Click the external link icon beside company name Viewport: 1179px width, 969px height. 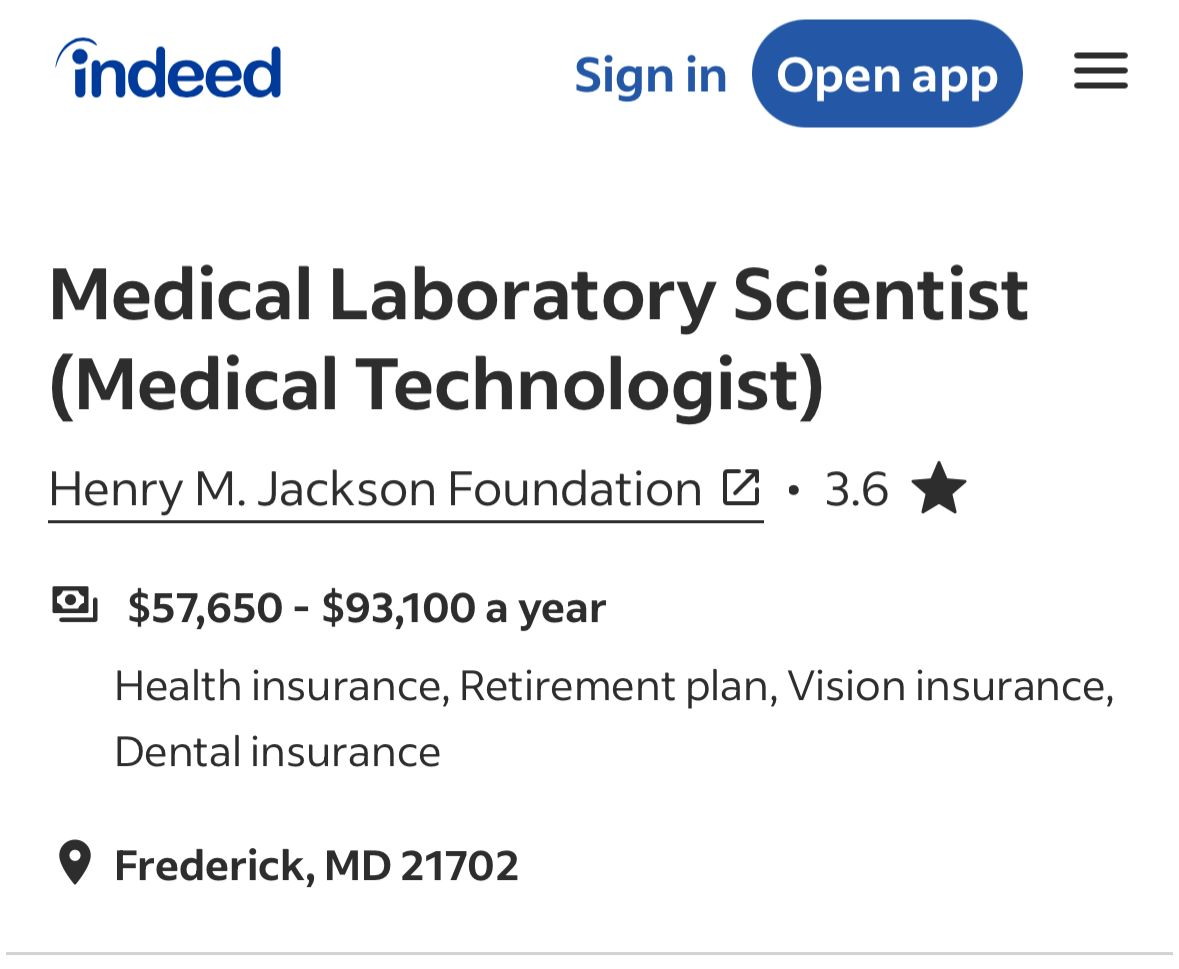741,488
